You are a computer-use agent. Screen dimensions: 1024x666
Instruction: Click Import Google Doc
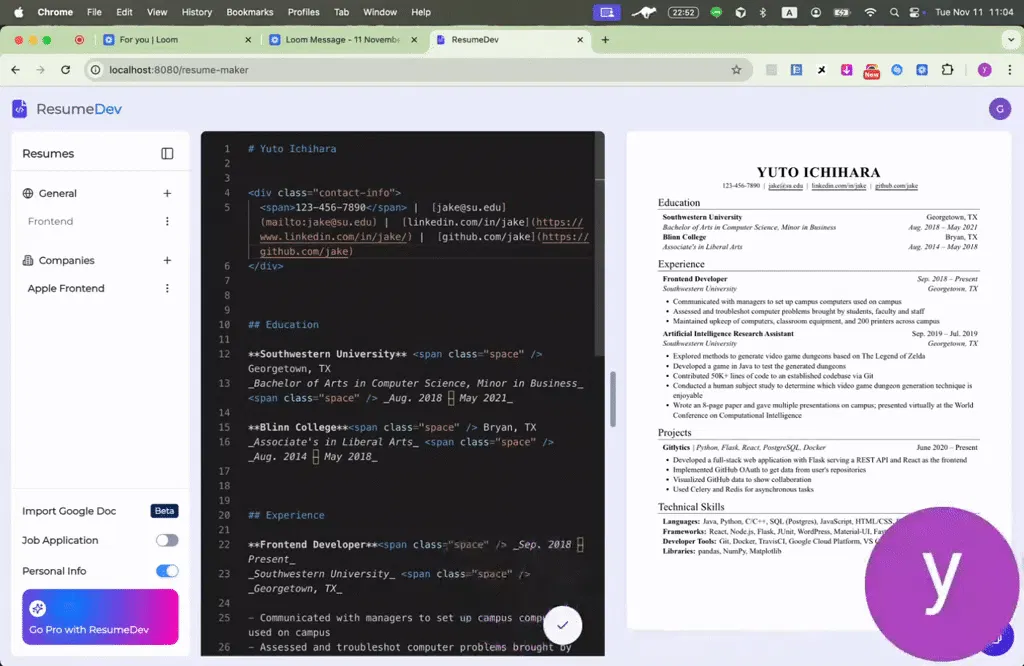(x=69, y=511)
